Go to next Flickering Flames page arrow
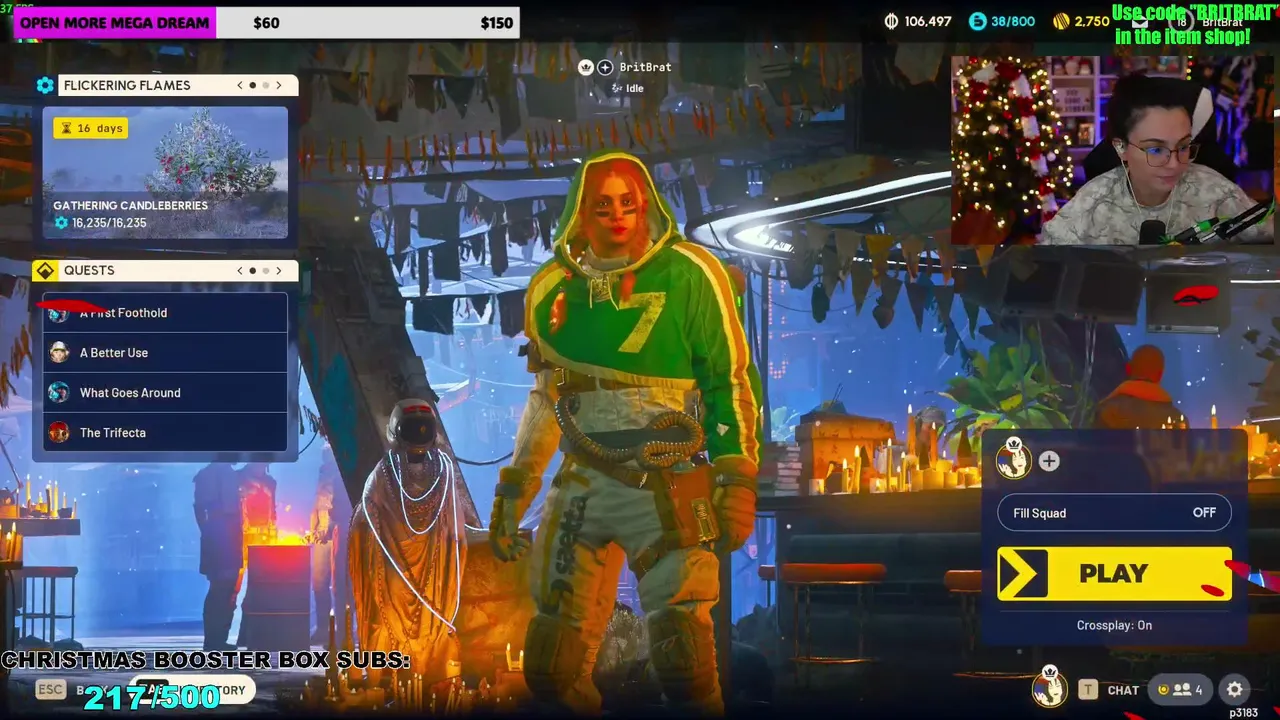Screen dimensions: 1280x720 click(x=279, y=85)
